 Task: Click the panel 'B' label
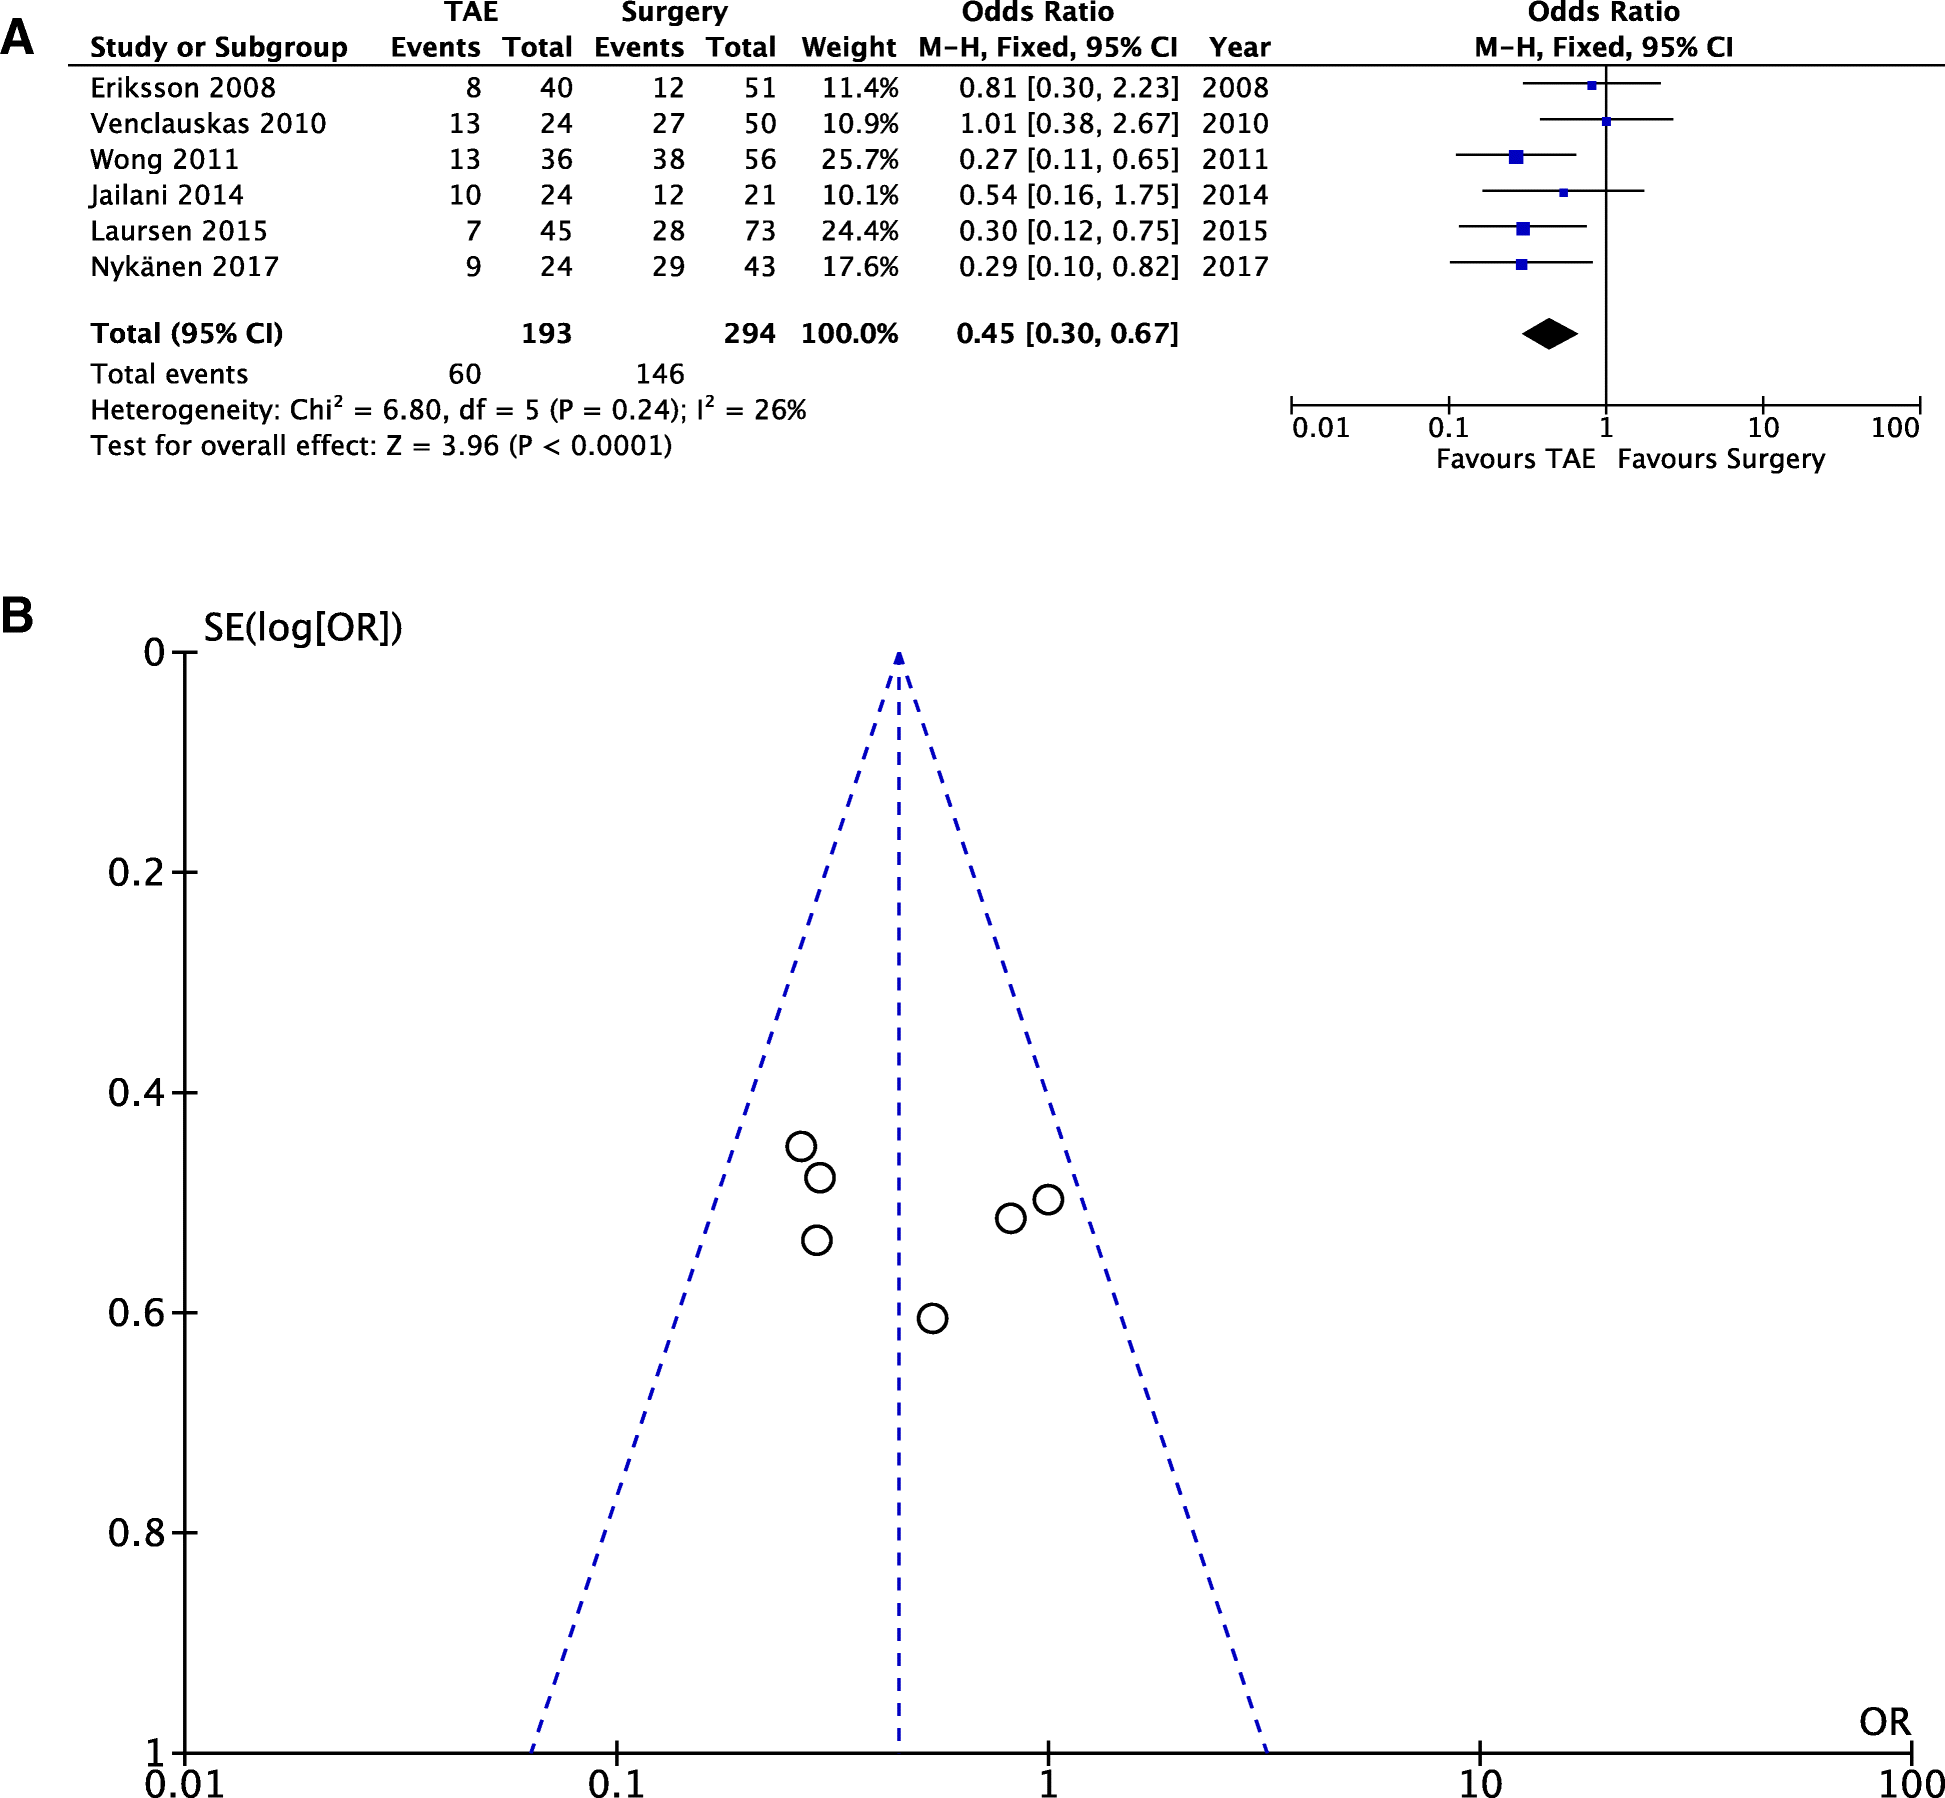[17, 615]
